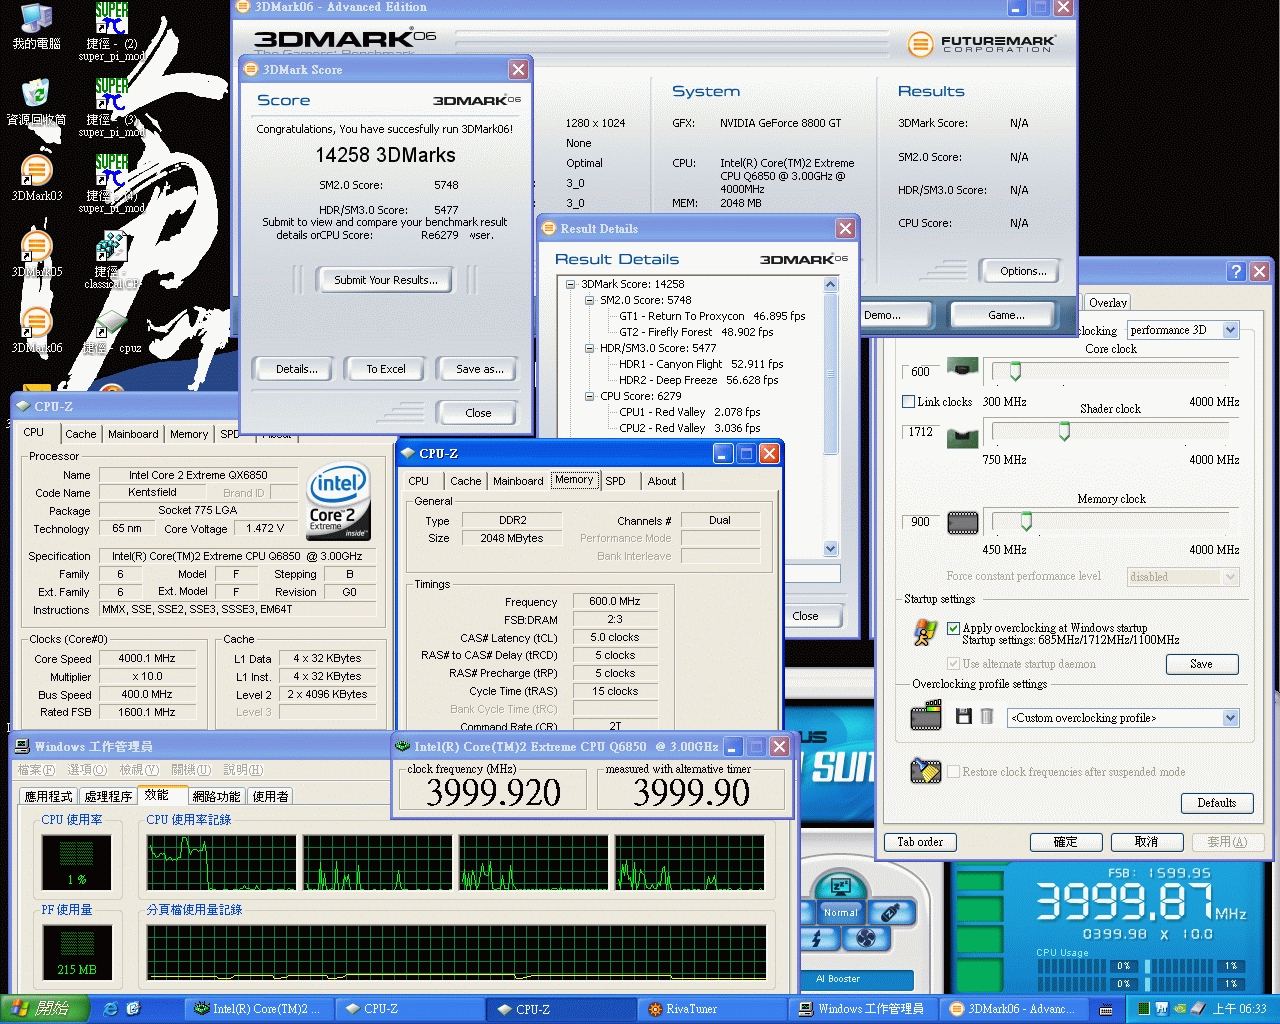Switch to the Cache tab in front CPU-Z

click(x=465, y=481)
